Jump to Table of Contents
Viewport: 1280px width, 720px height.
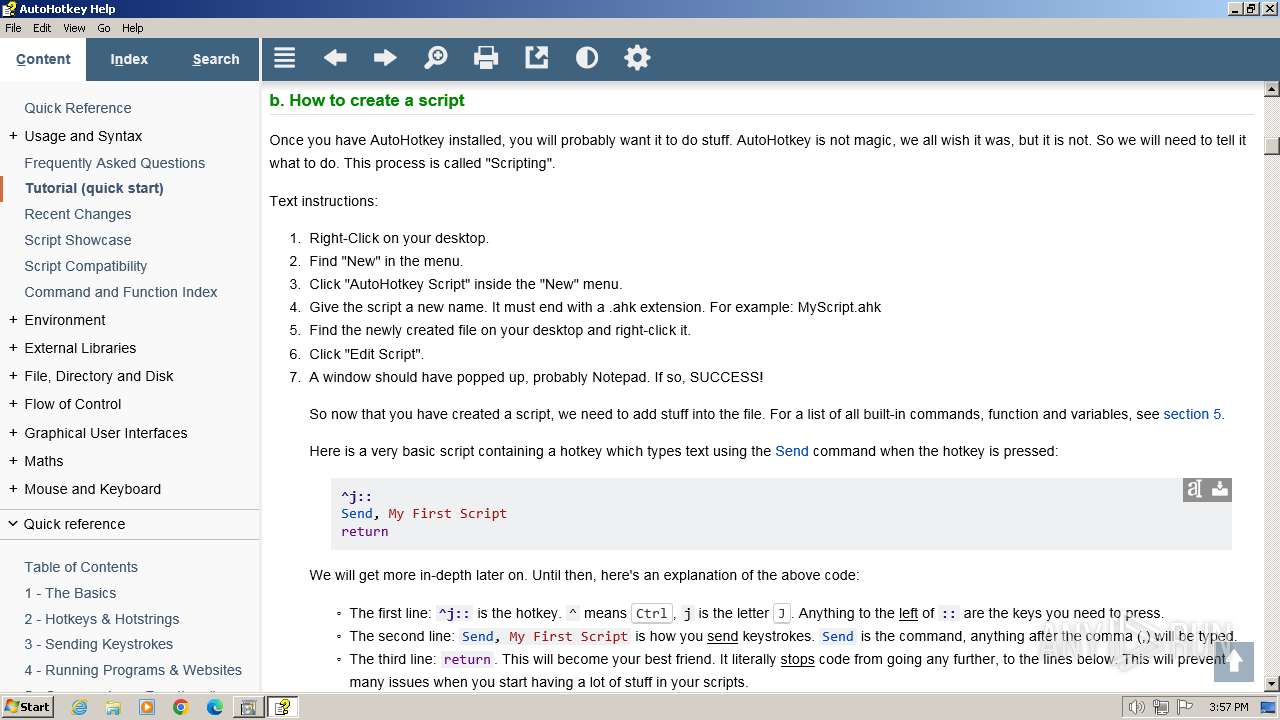81,567
